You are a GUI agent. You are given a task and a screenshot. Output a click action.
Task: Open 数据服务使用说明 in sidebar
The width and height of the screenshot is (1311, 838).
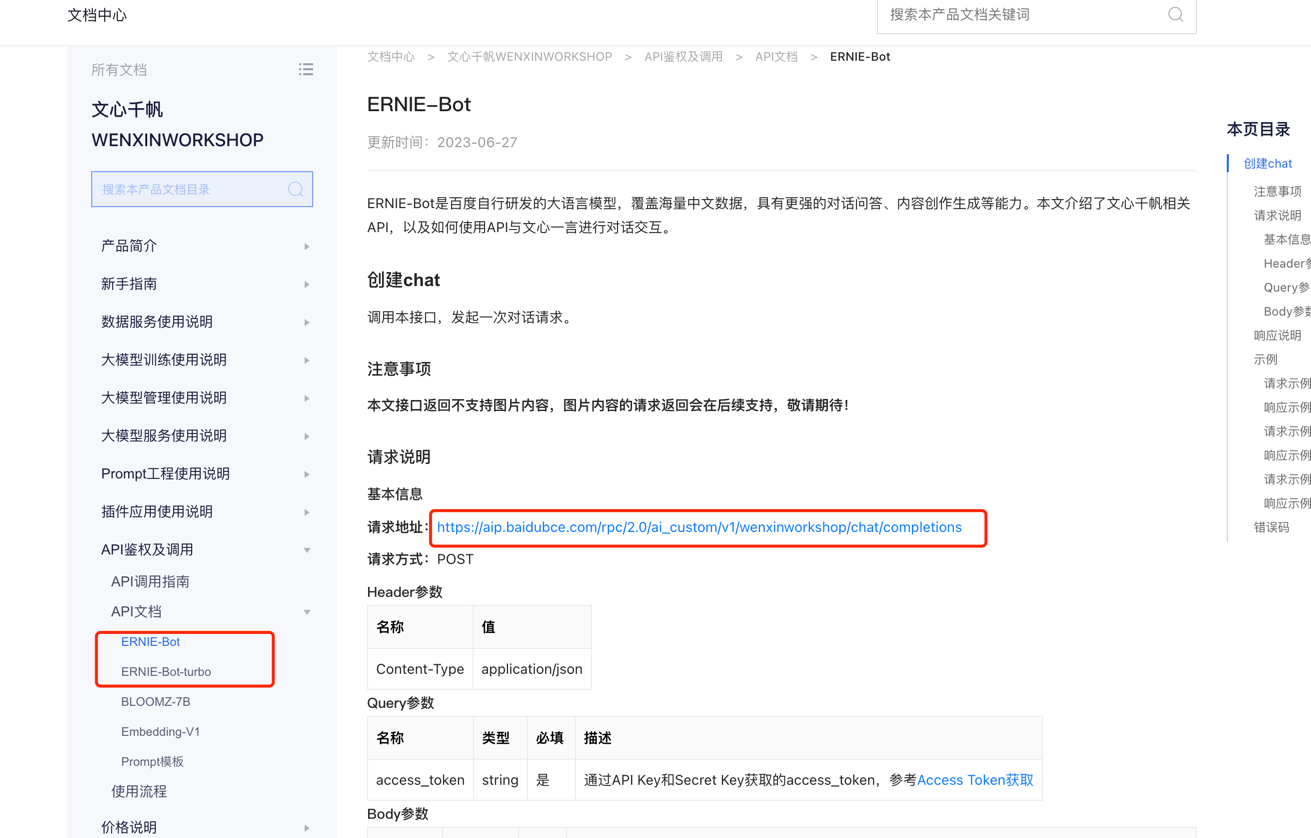click(x=157, y=322)
